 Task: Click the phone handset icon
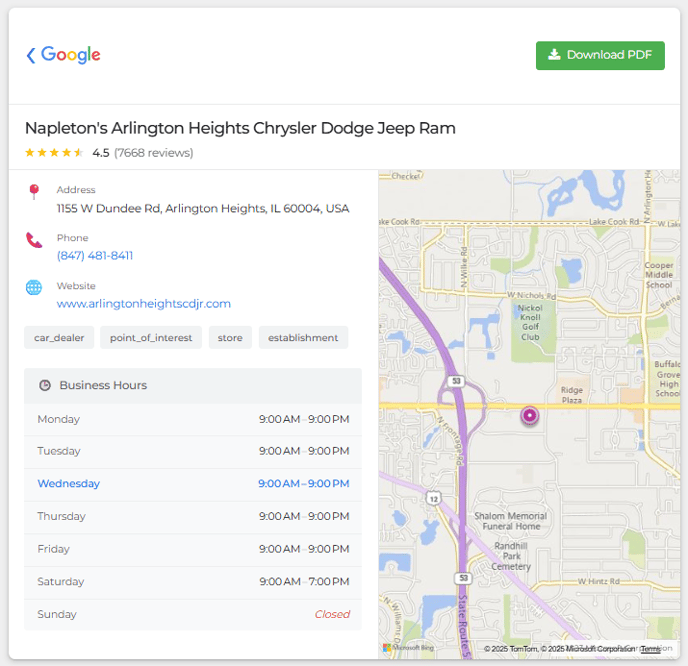click(x=34, y=240)
